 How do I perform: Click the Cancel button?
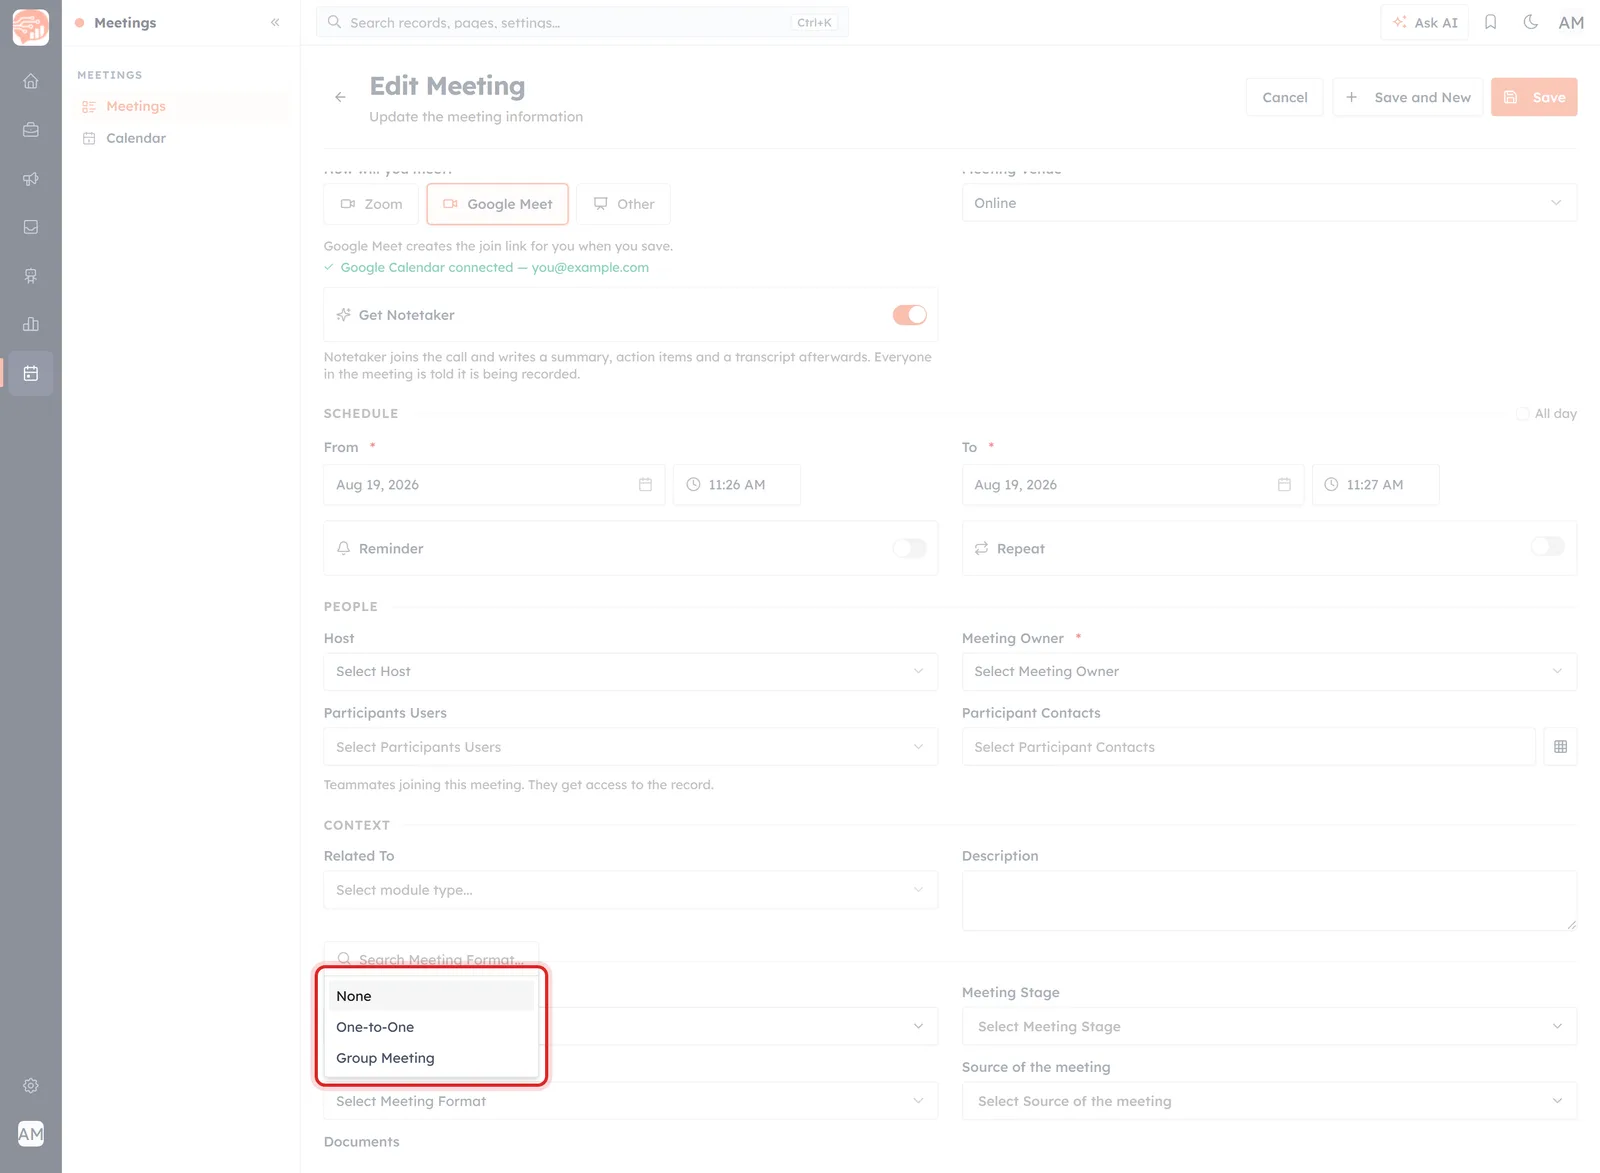point(1284,97)
